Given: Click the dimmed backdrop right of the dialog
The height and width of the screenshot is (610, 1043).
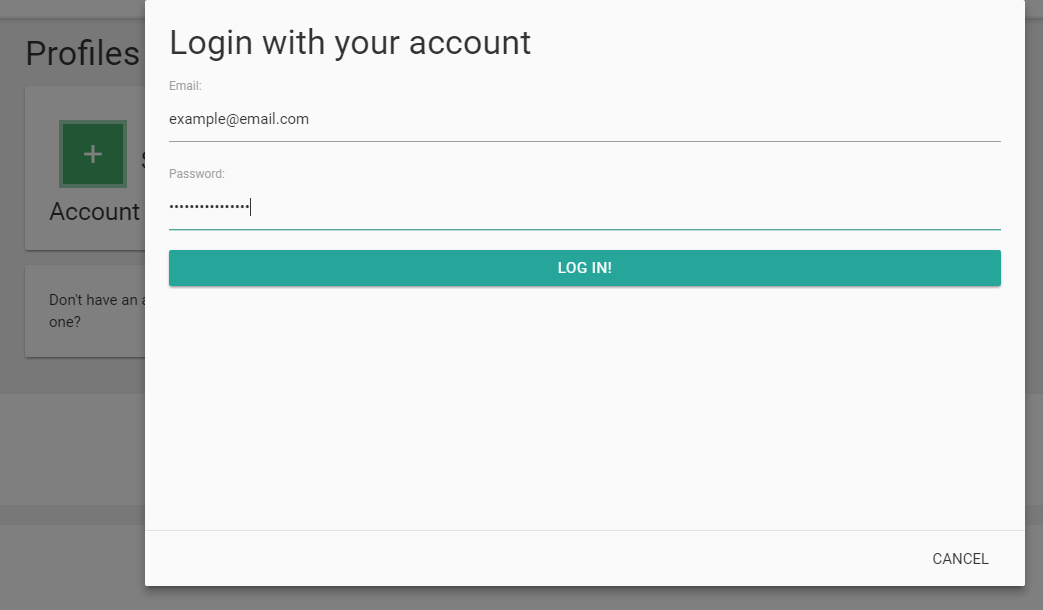Looking at the screenshot, I should pyautogui.click(x=1034, y=305).
